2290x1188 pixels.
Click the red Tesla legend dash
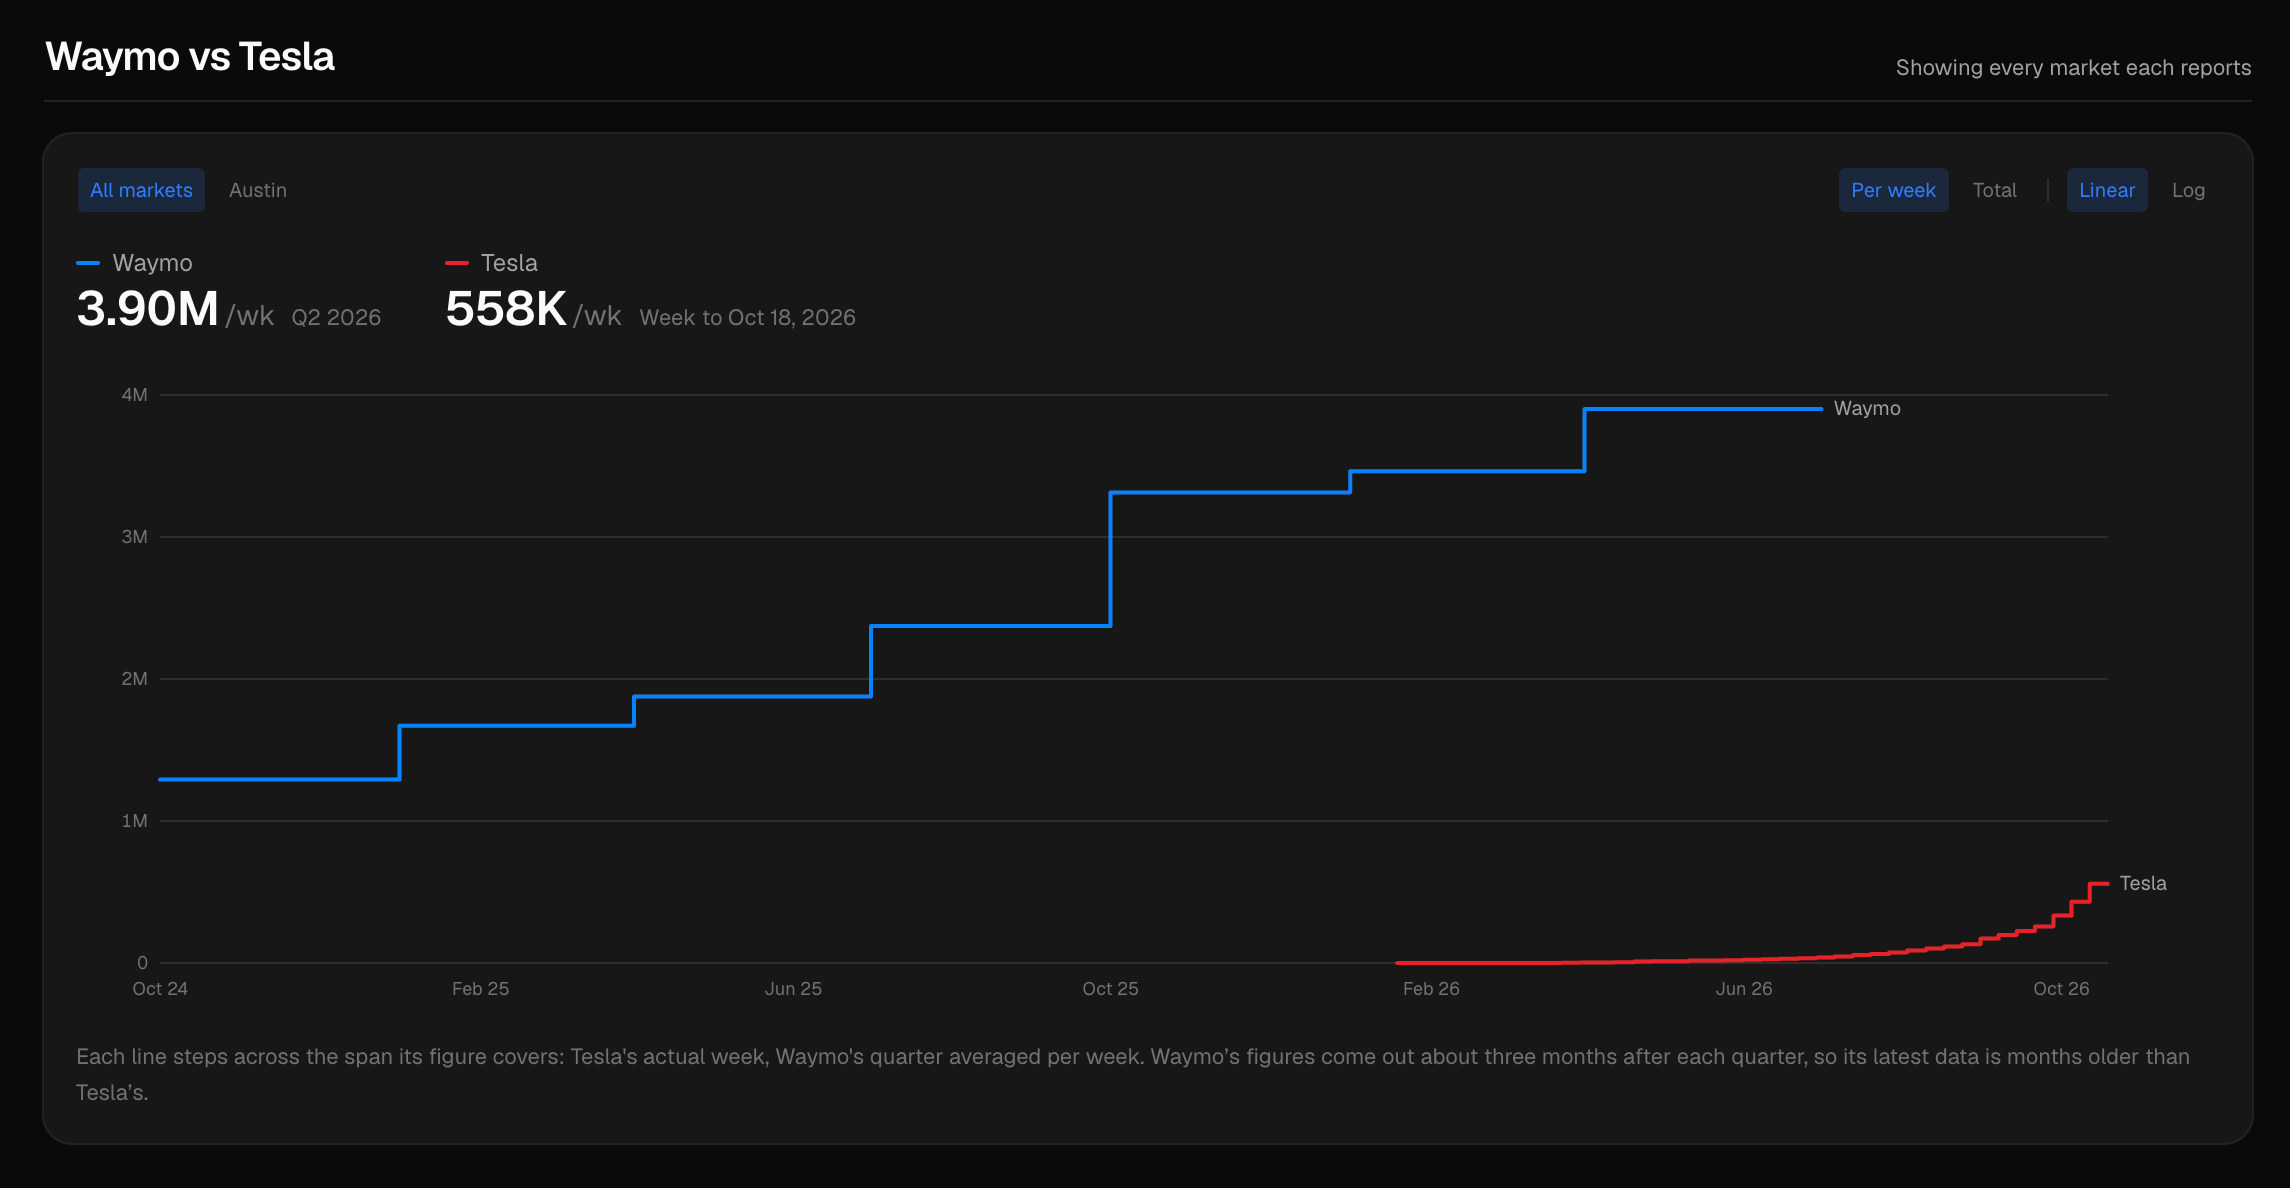457,263
